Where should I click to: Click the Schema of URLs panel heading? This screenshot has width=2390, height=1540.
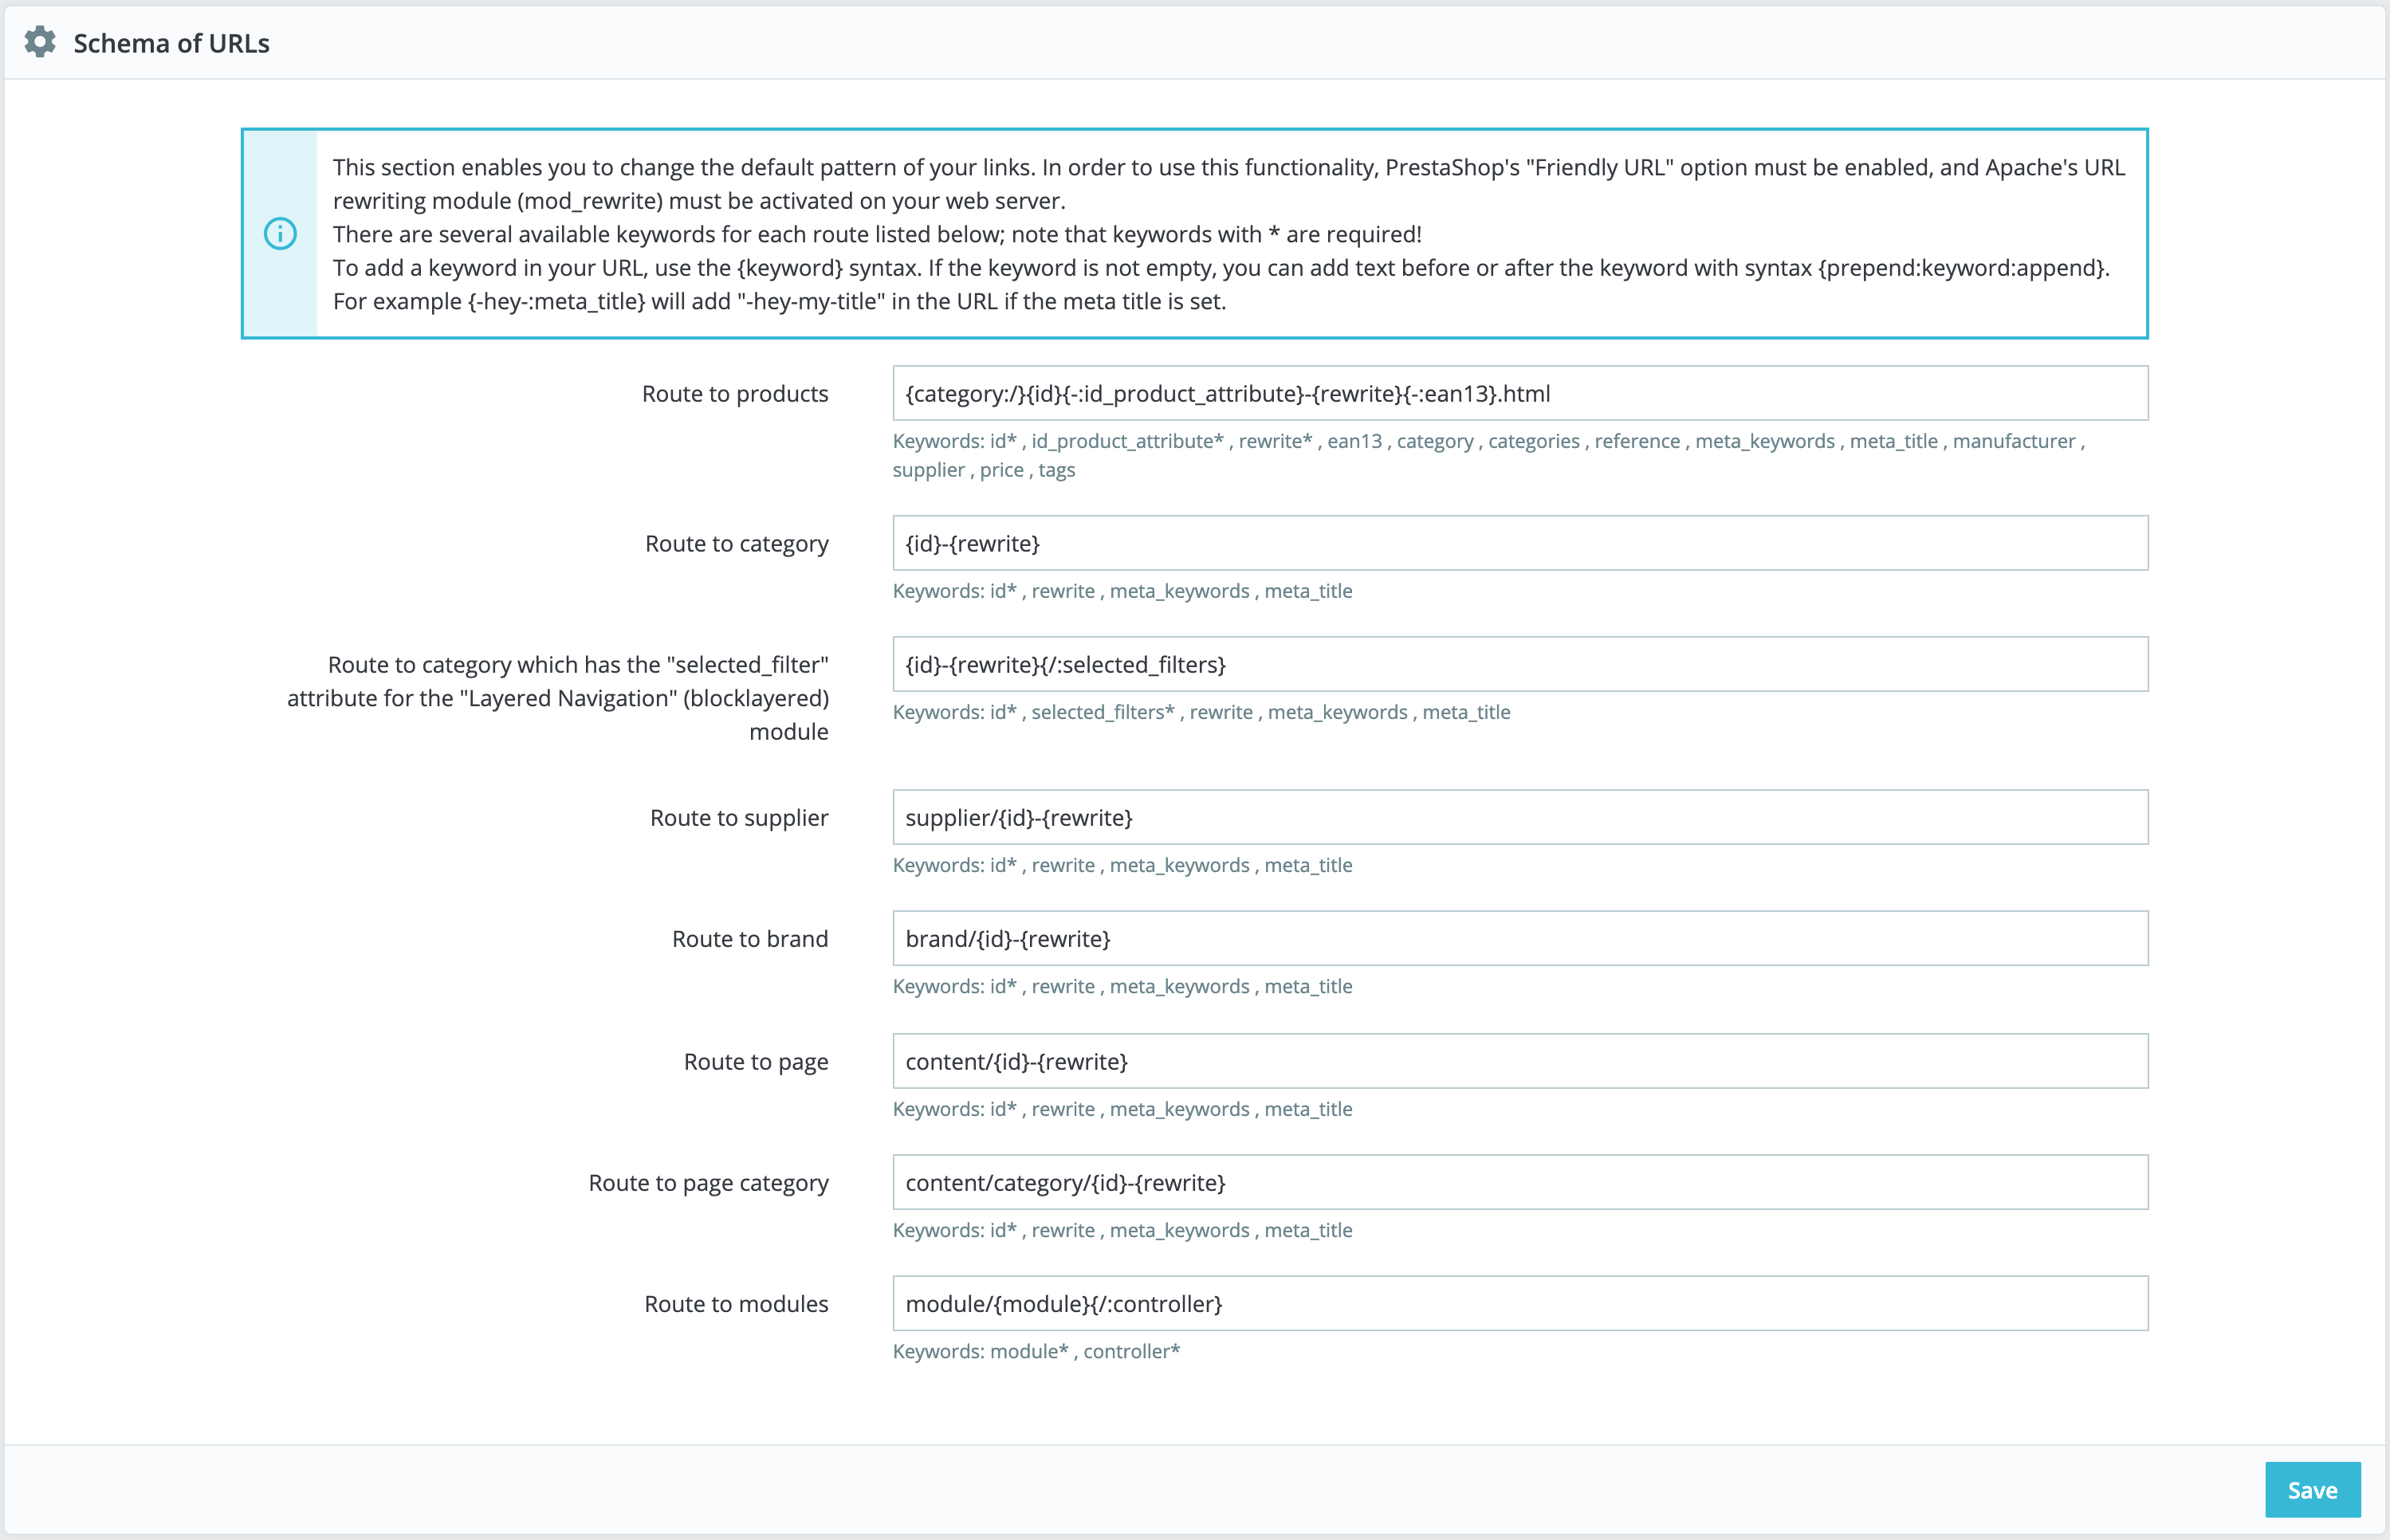171,43
